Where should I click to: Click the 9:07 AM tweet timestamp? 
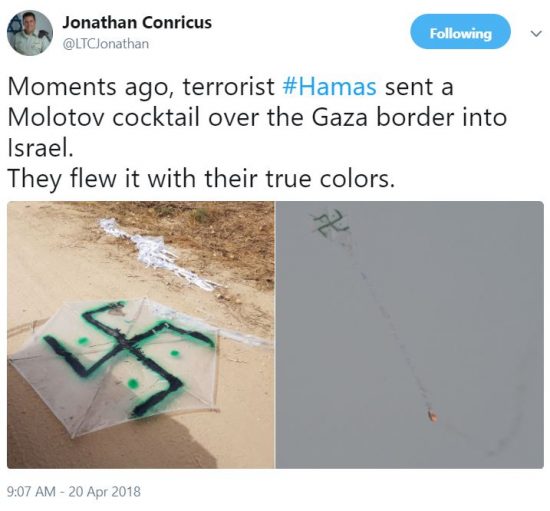(x=31, y=491)
